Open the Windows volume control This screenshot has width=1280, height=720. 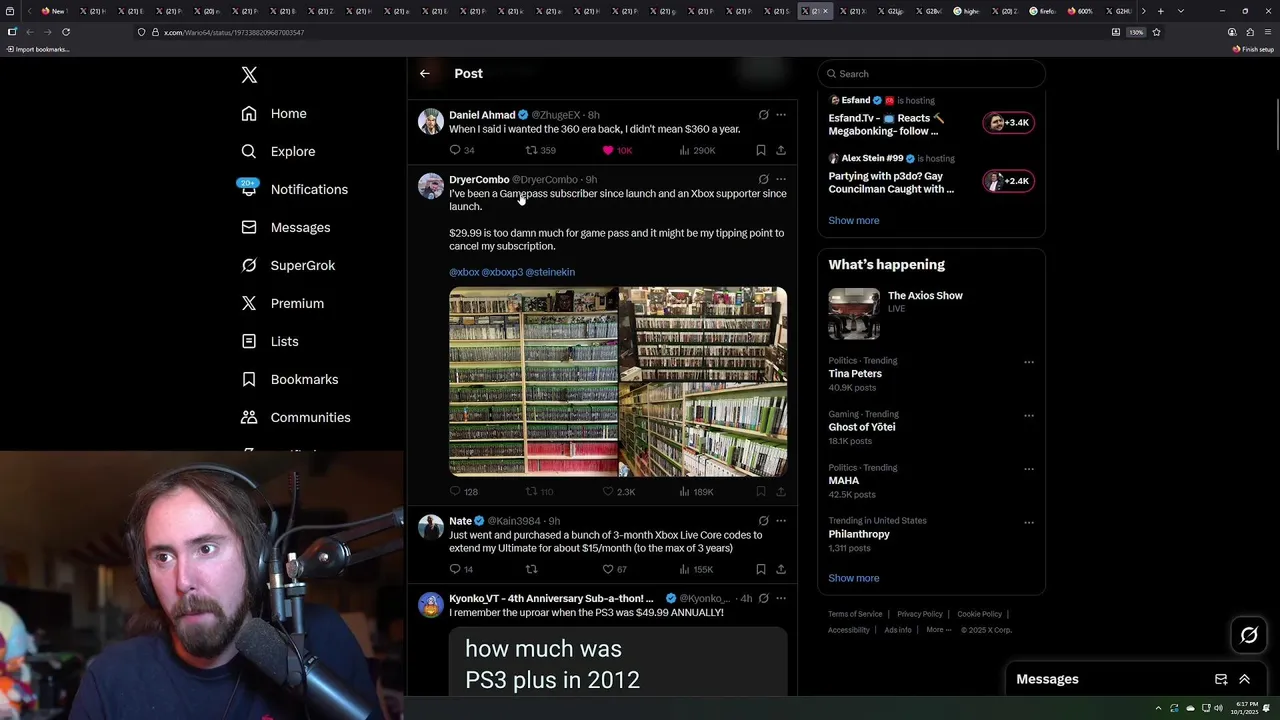point(1218,708)
